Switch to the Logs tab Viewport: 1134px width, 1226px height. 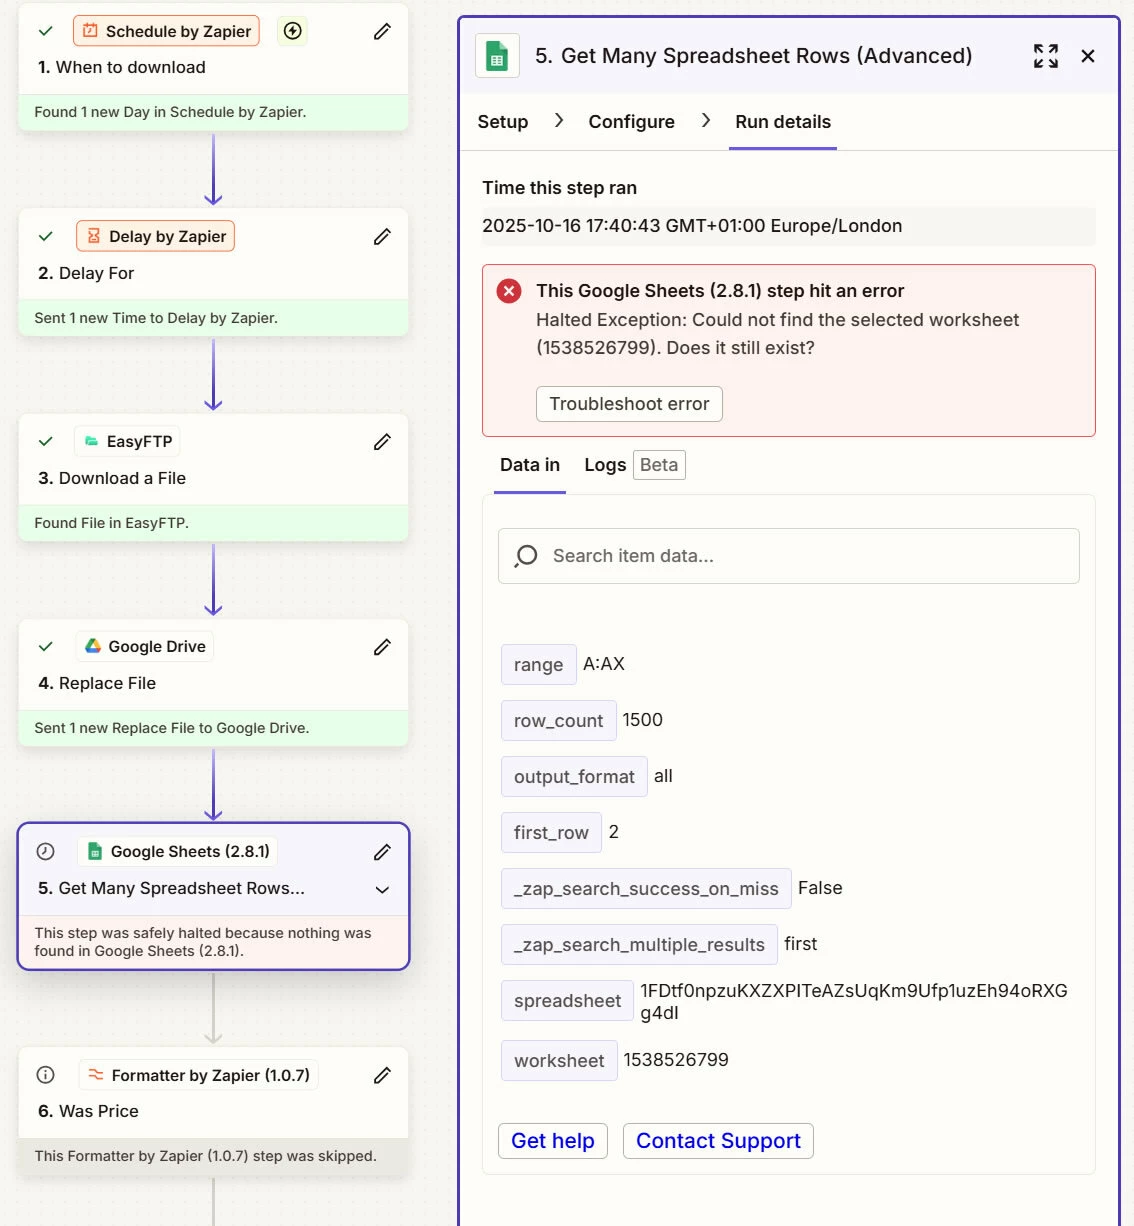tap(605, 465)
